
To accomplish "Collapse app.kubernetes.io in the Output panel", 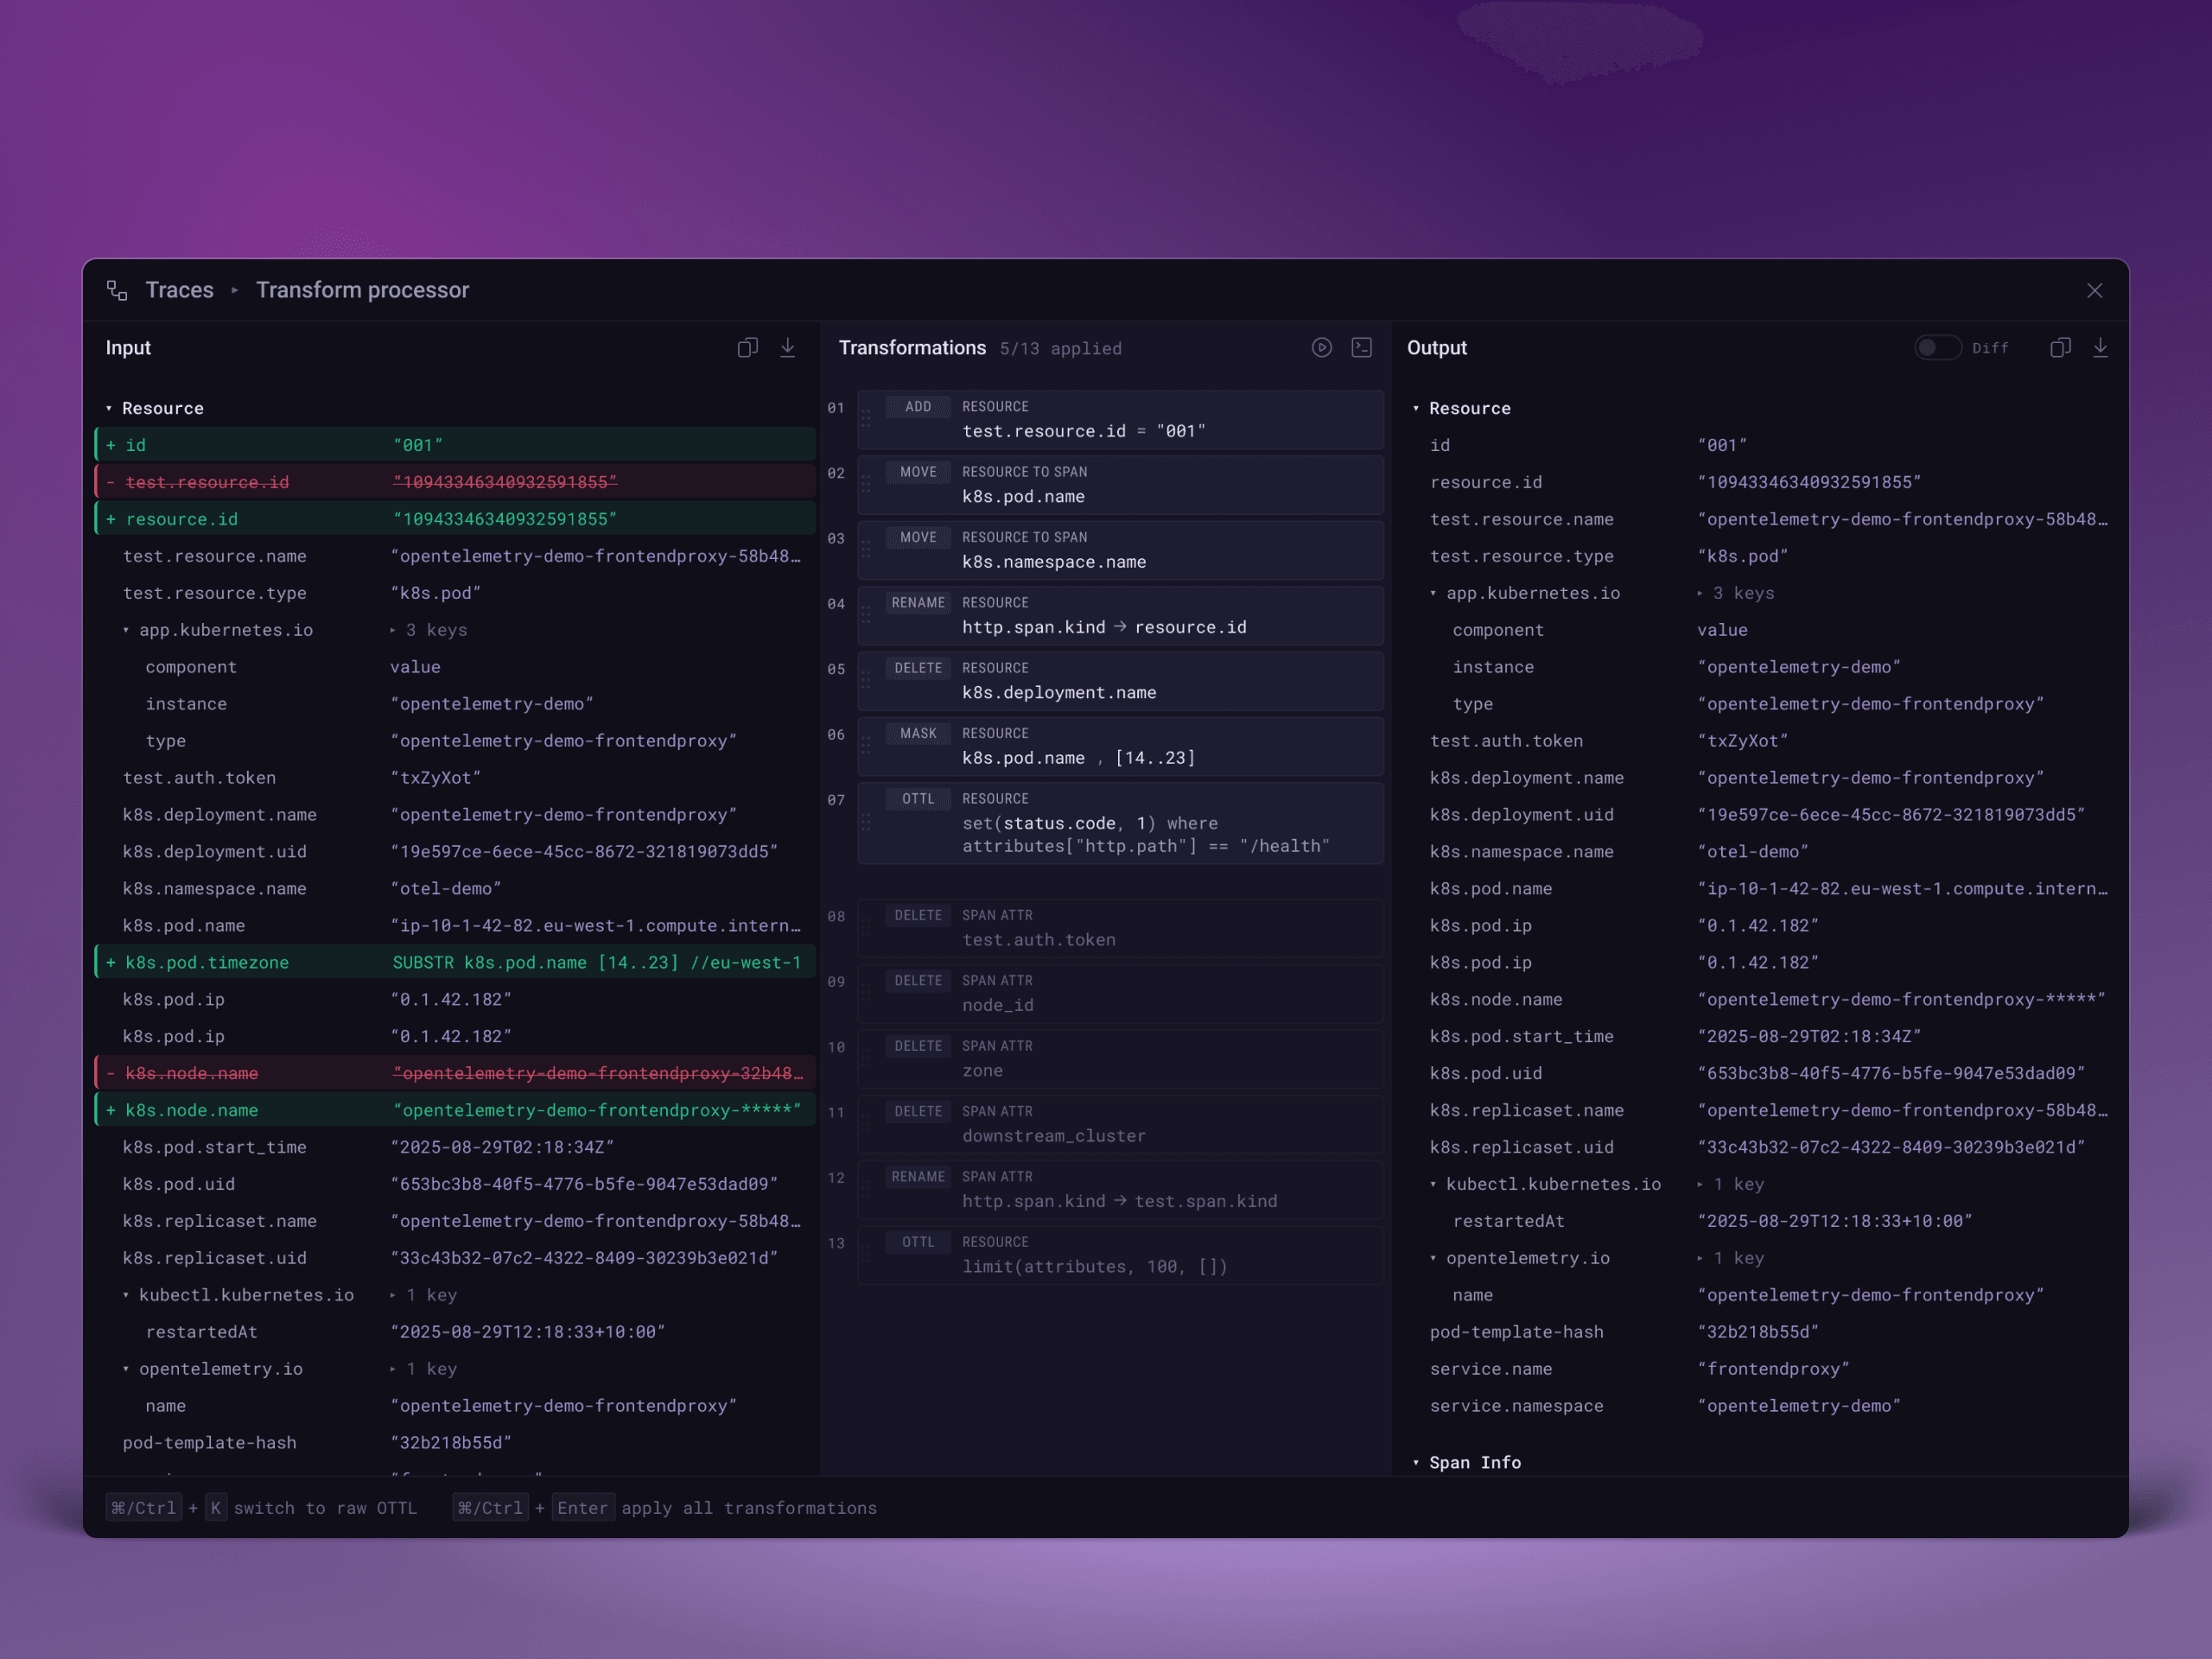I will [1433, 594].
